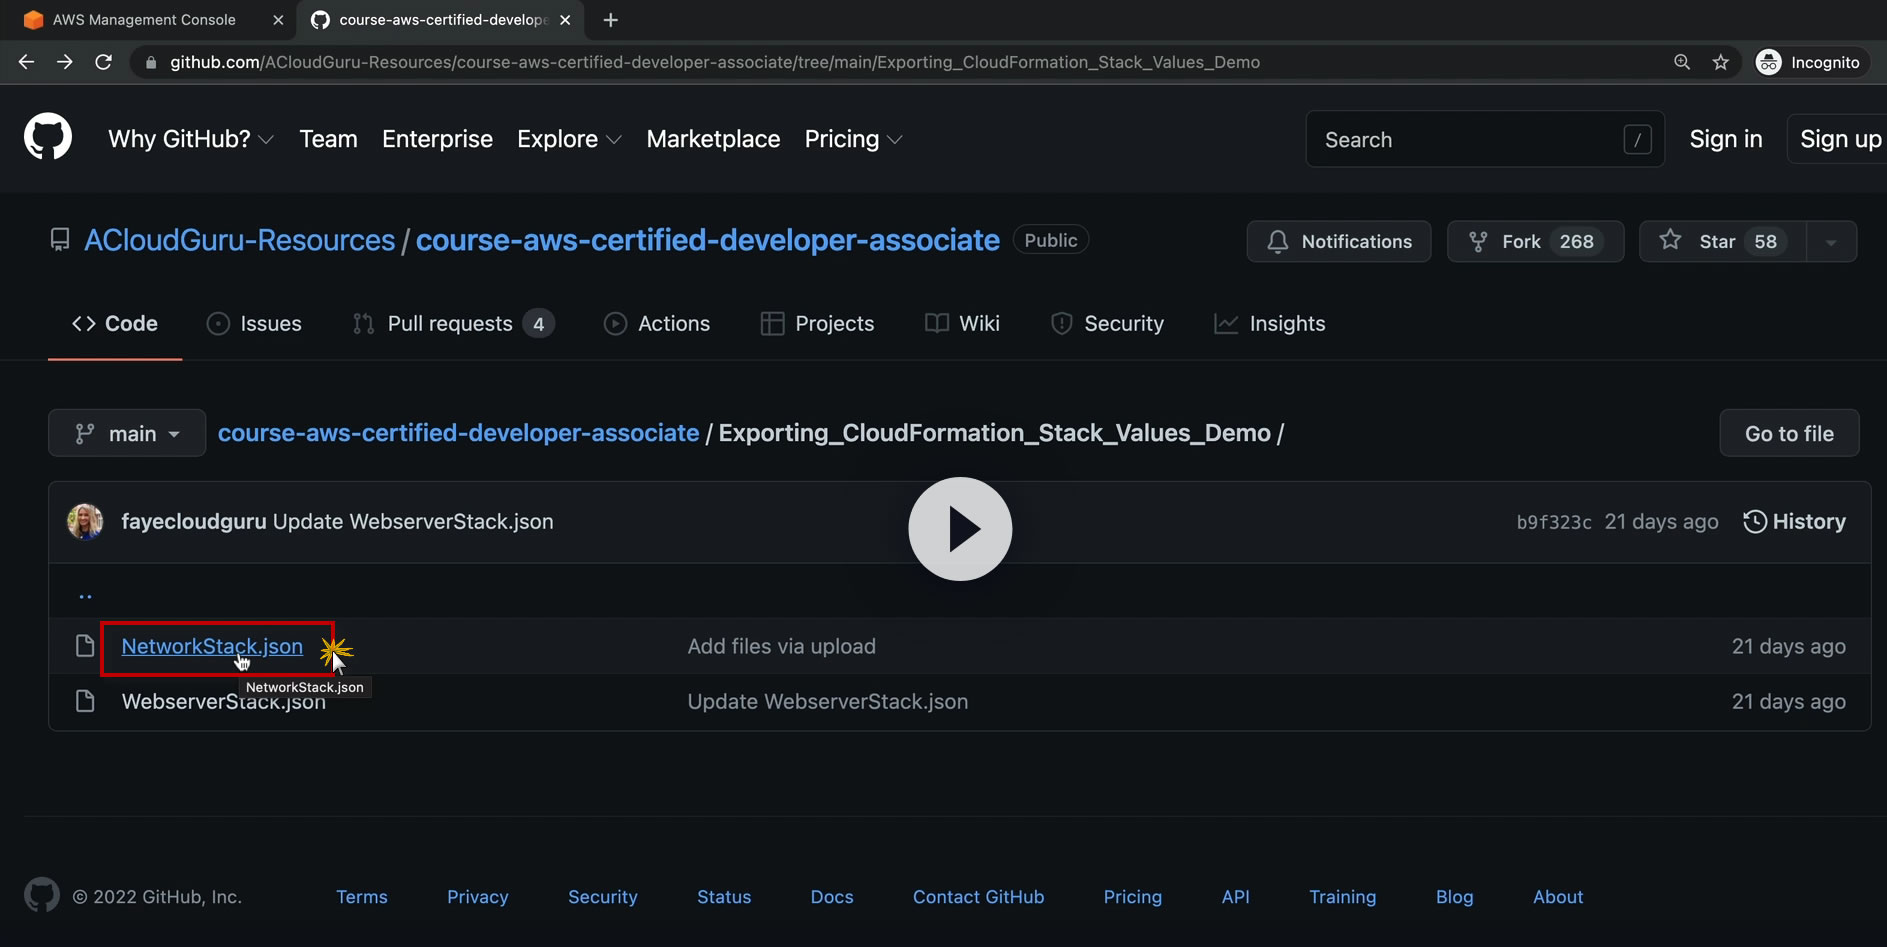Open the Pull requests tab
1887x947 pixels.
click(452, 324)
